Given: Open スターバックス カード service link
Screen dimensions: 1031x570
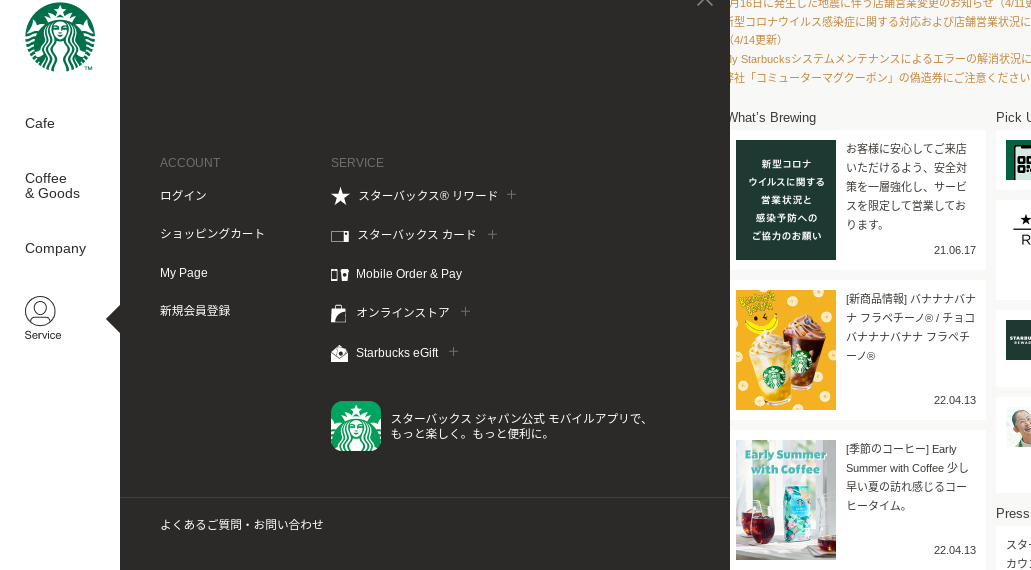Looking at the screenshot, I should (x=417, y=235).
